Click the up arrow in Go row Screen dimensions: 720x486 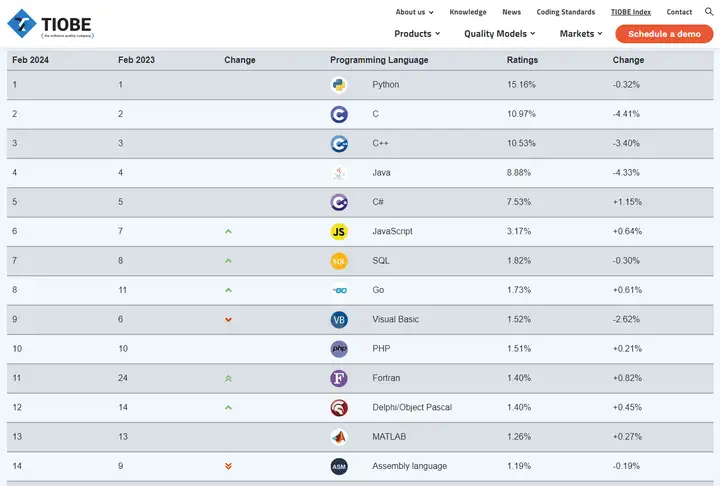coord(228,290)
